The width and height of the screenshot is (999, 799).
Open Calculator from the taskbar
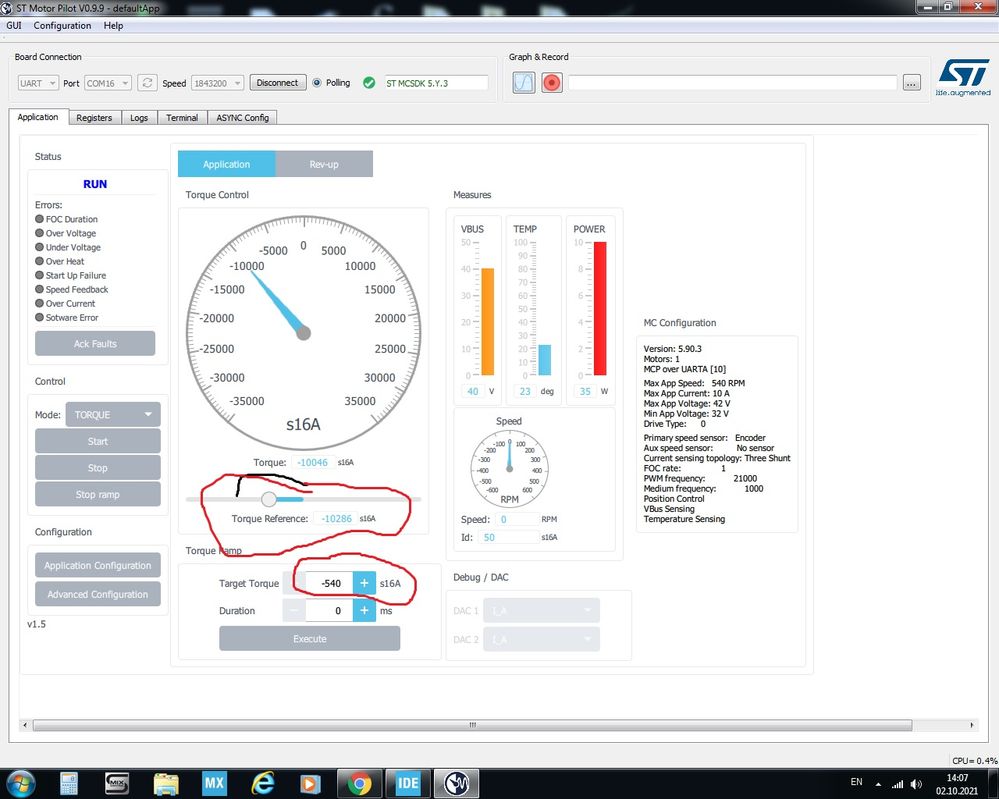[x=68, y=784]
